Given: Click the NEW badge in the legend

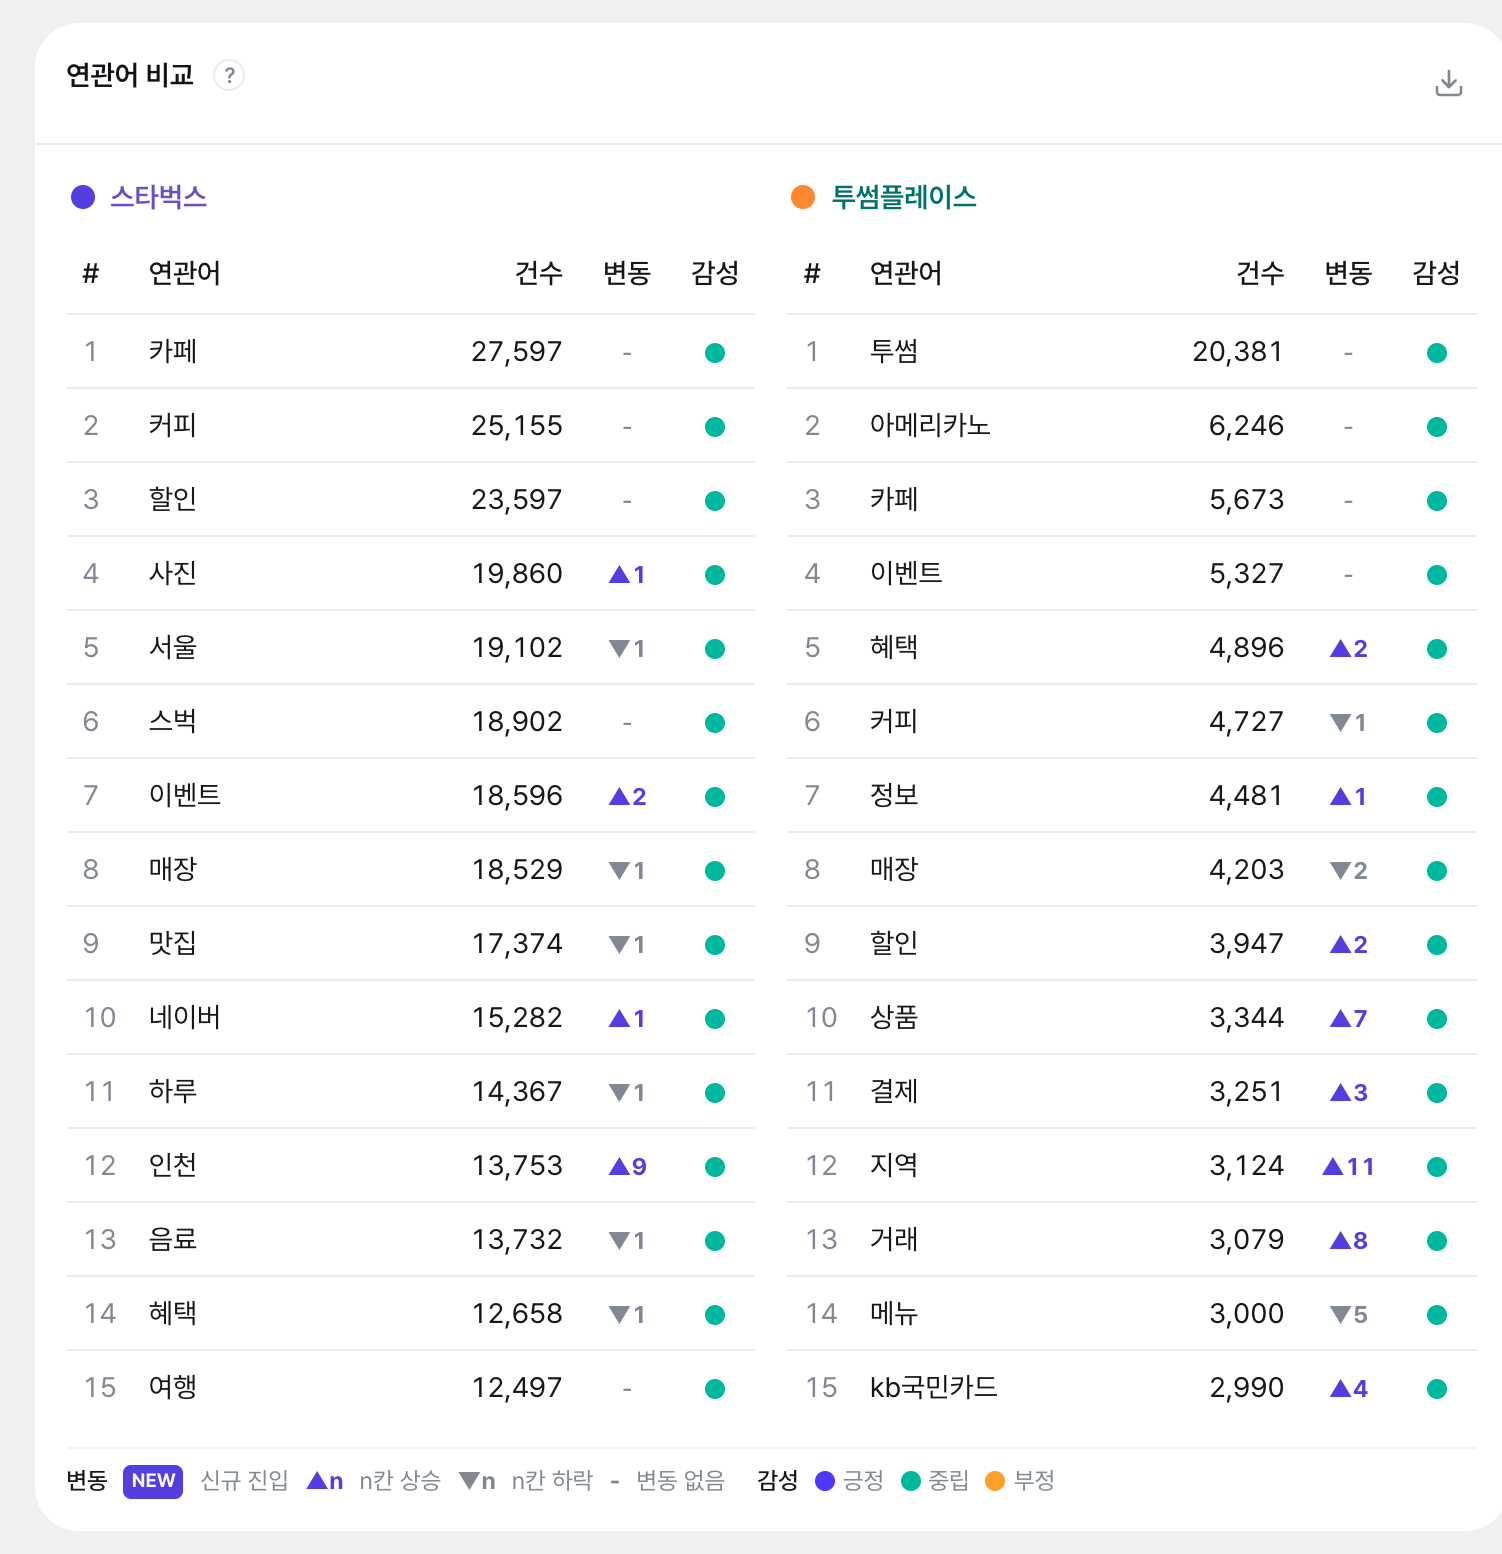Looking at the screenshot, I should pyautogui.click(x=153, y=1481).
